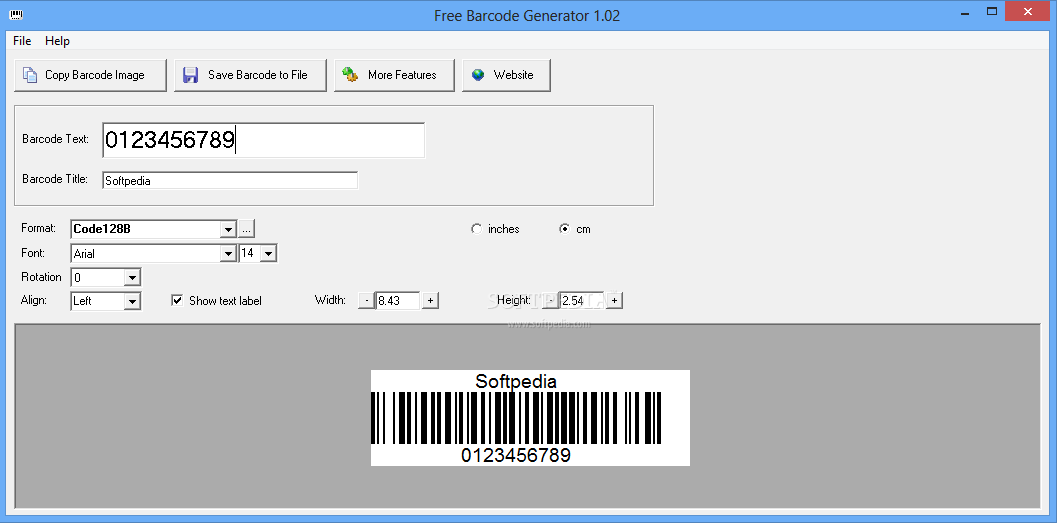Click Save Barcode to File
This screenshot has height=523, width=1057.
click(250, 75)
